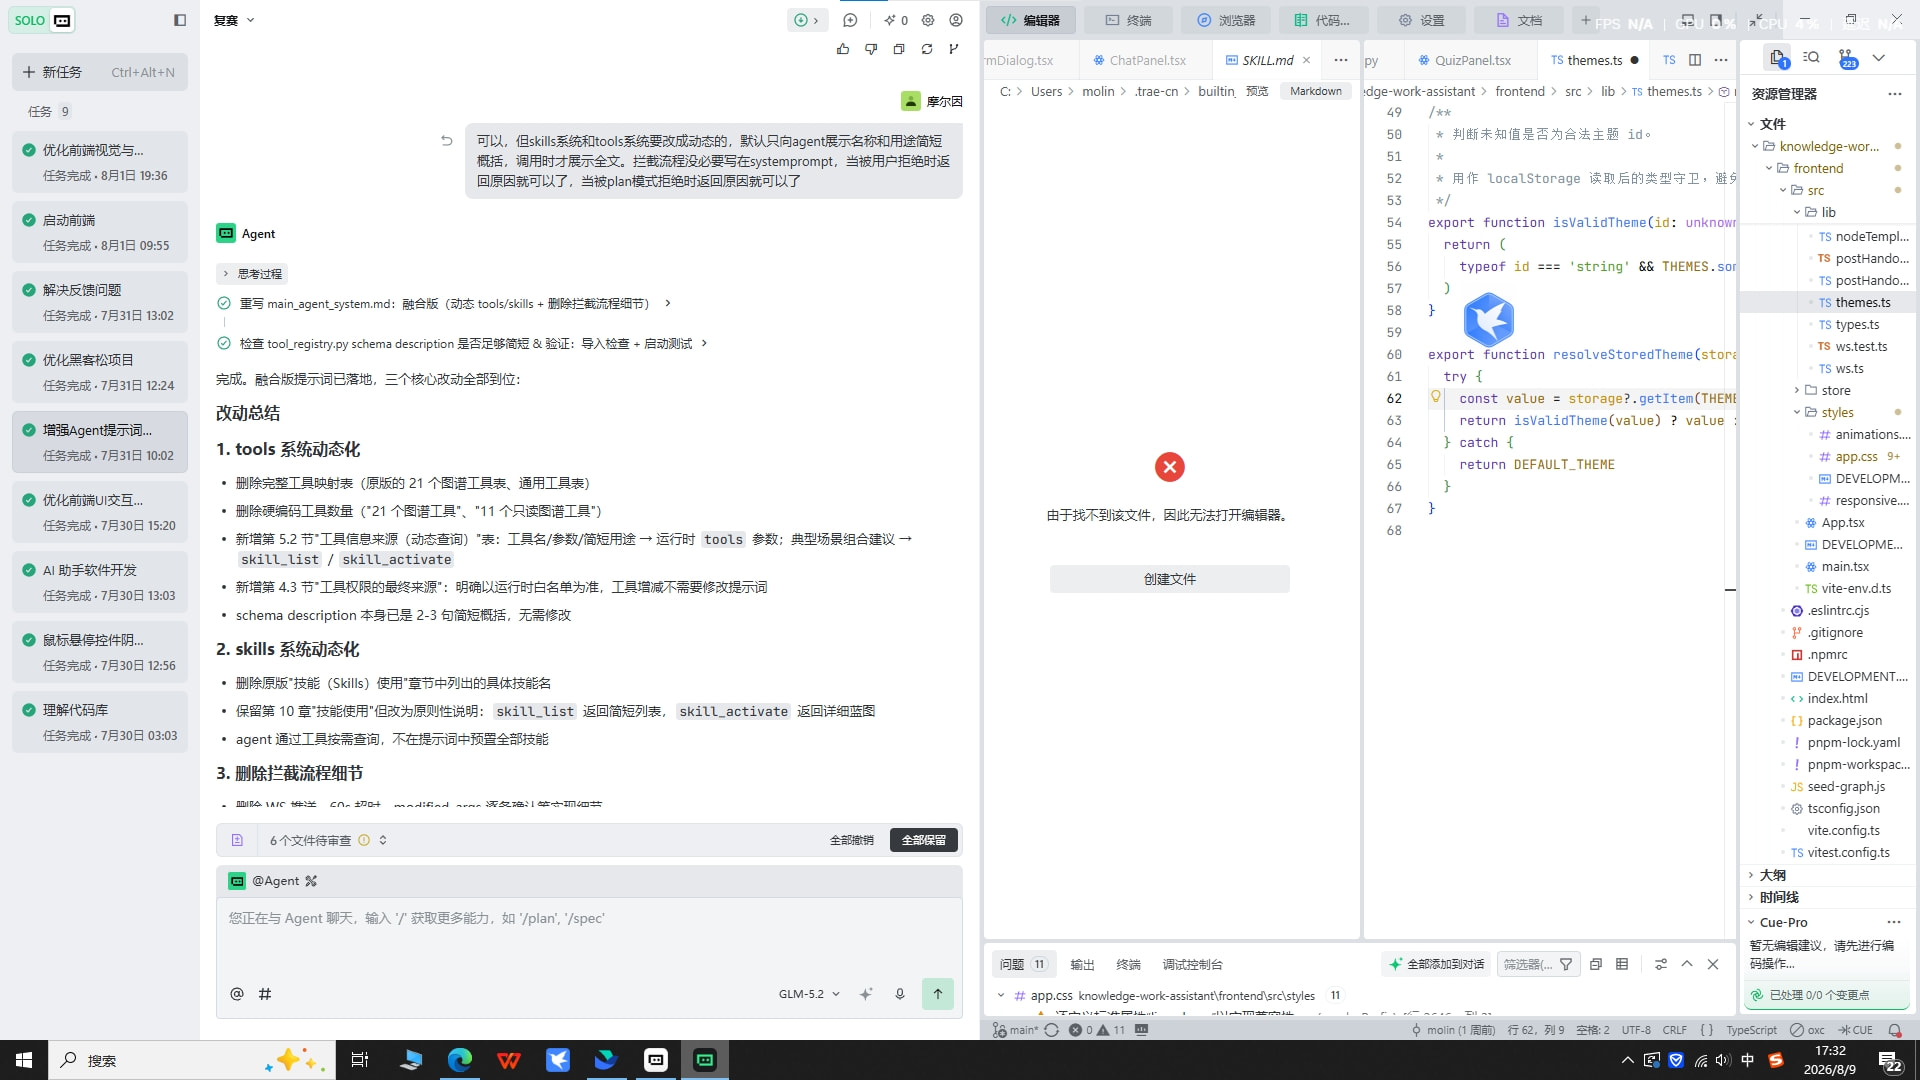1920x1080 pixels.
Task: Close the SKILL.md tab
Action: 1306,60
